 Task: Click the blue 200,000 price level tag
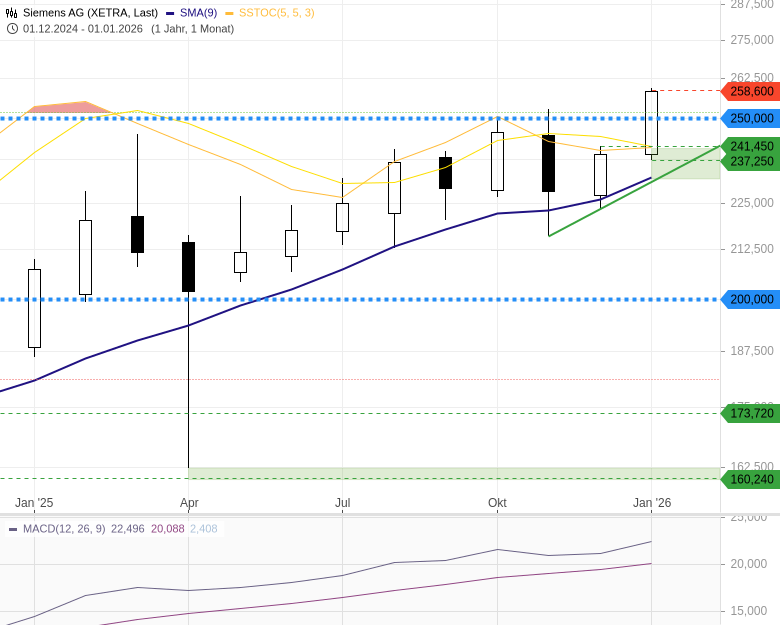tap(750, 299)
